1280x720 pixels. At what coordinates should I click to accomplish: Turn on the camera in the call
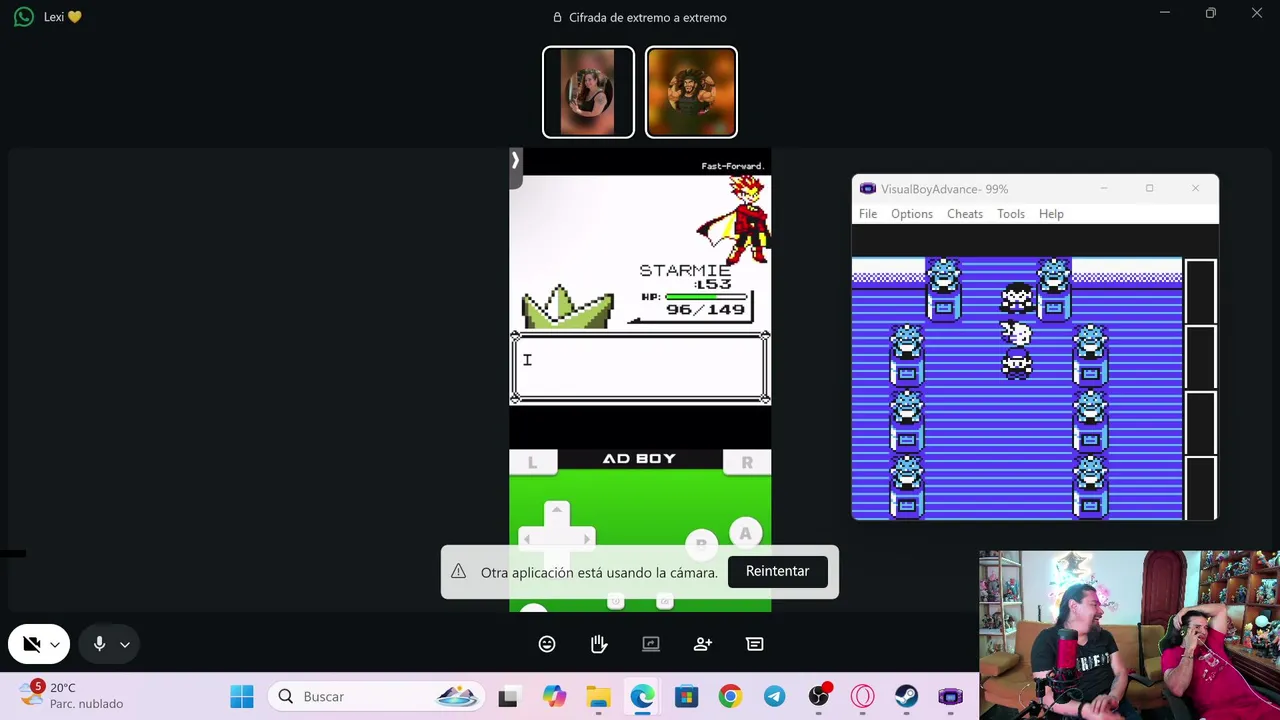pyautogui.click(x=31, y=644)
